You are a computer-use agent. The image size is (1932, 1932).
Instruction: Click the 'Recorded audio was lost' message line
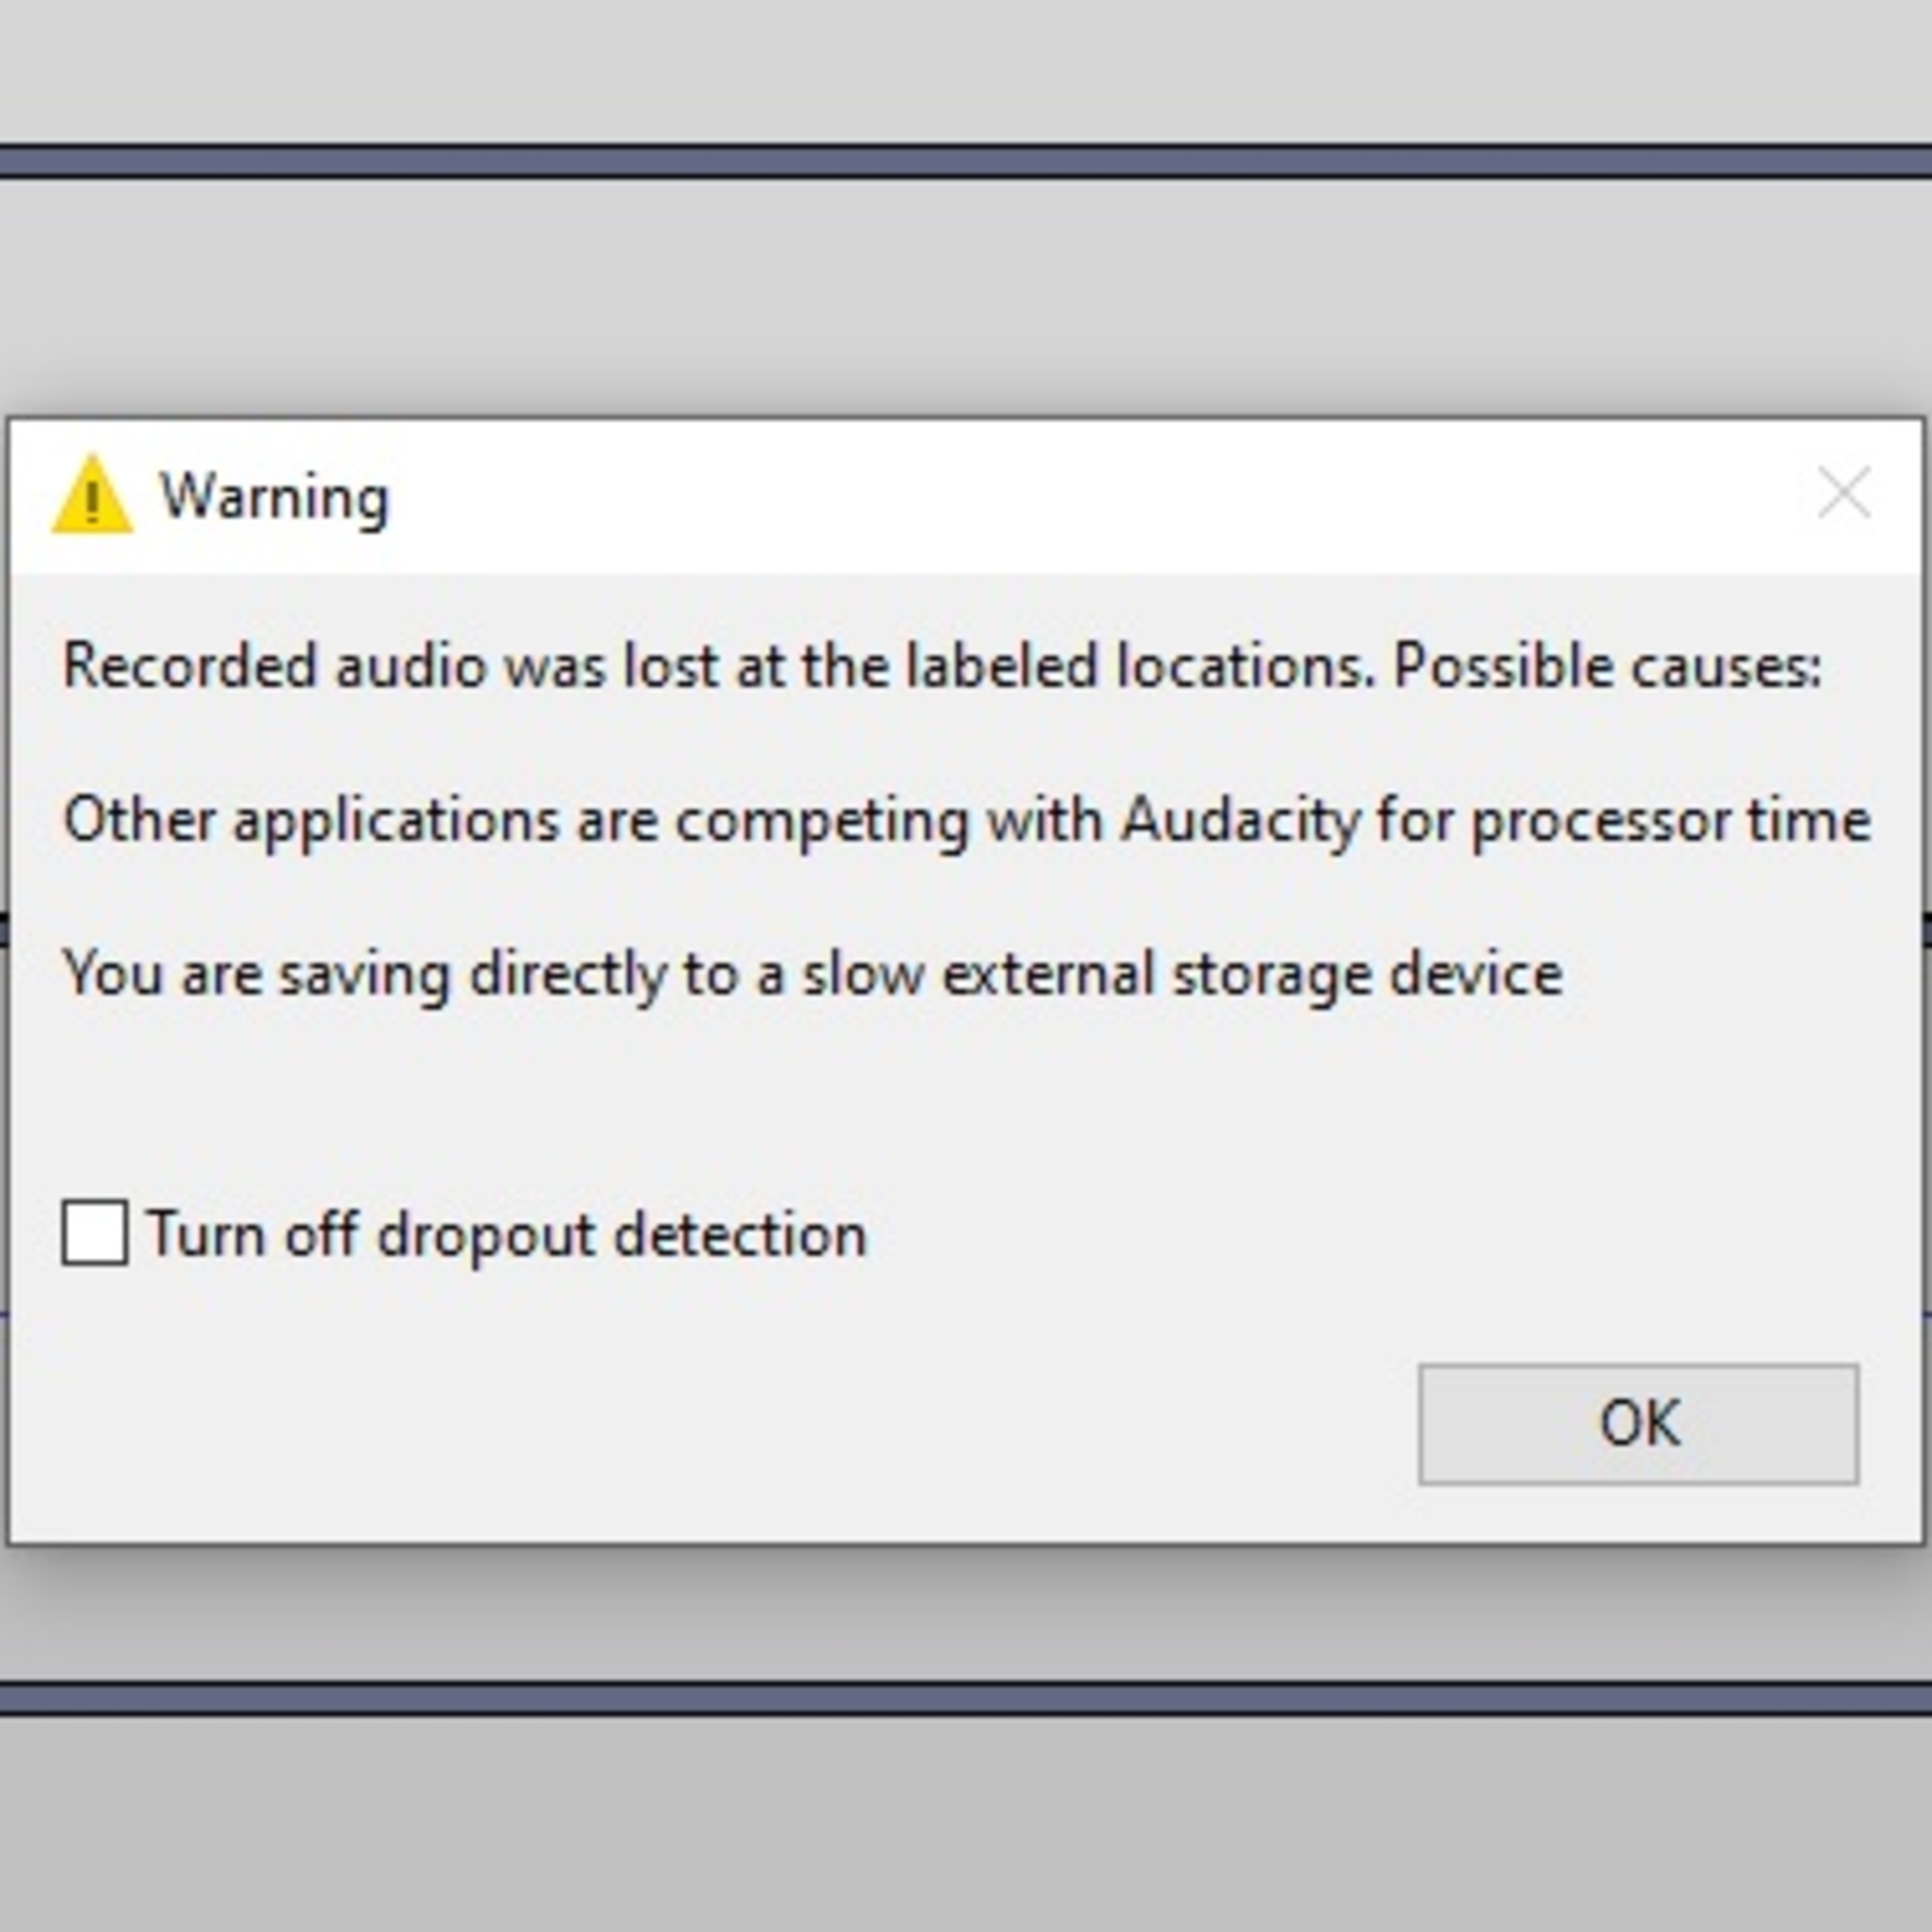pos(942,665)
